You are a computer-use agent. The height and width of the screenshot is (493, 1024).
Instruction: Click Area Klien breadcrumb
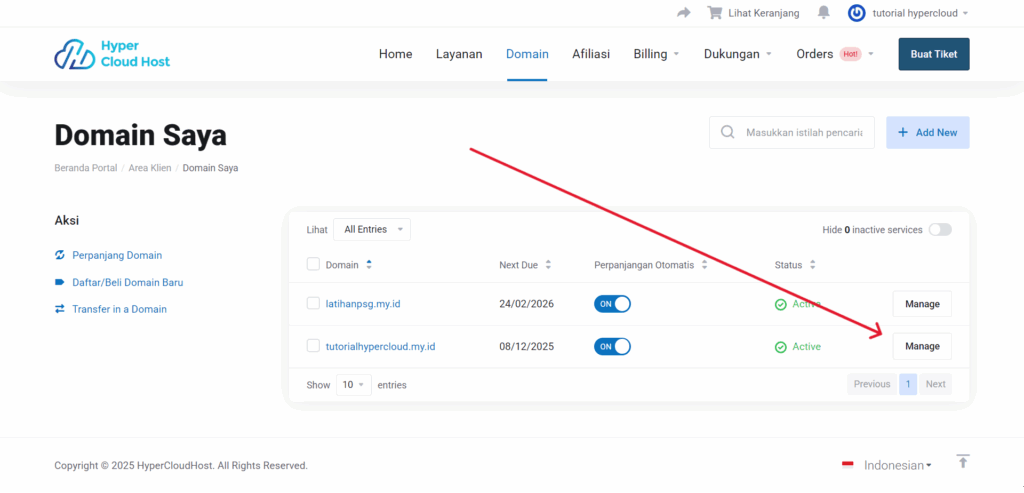coord(150,168)
